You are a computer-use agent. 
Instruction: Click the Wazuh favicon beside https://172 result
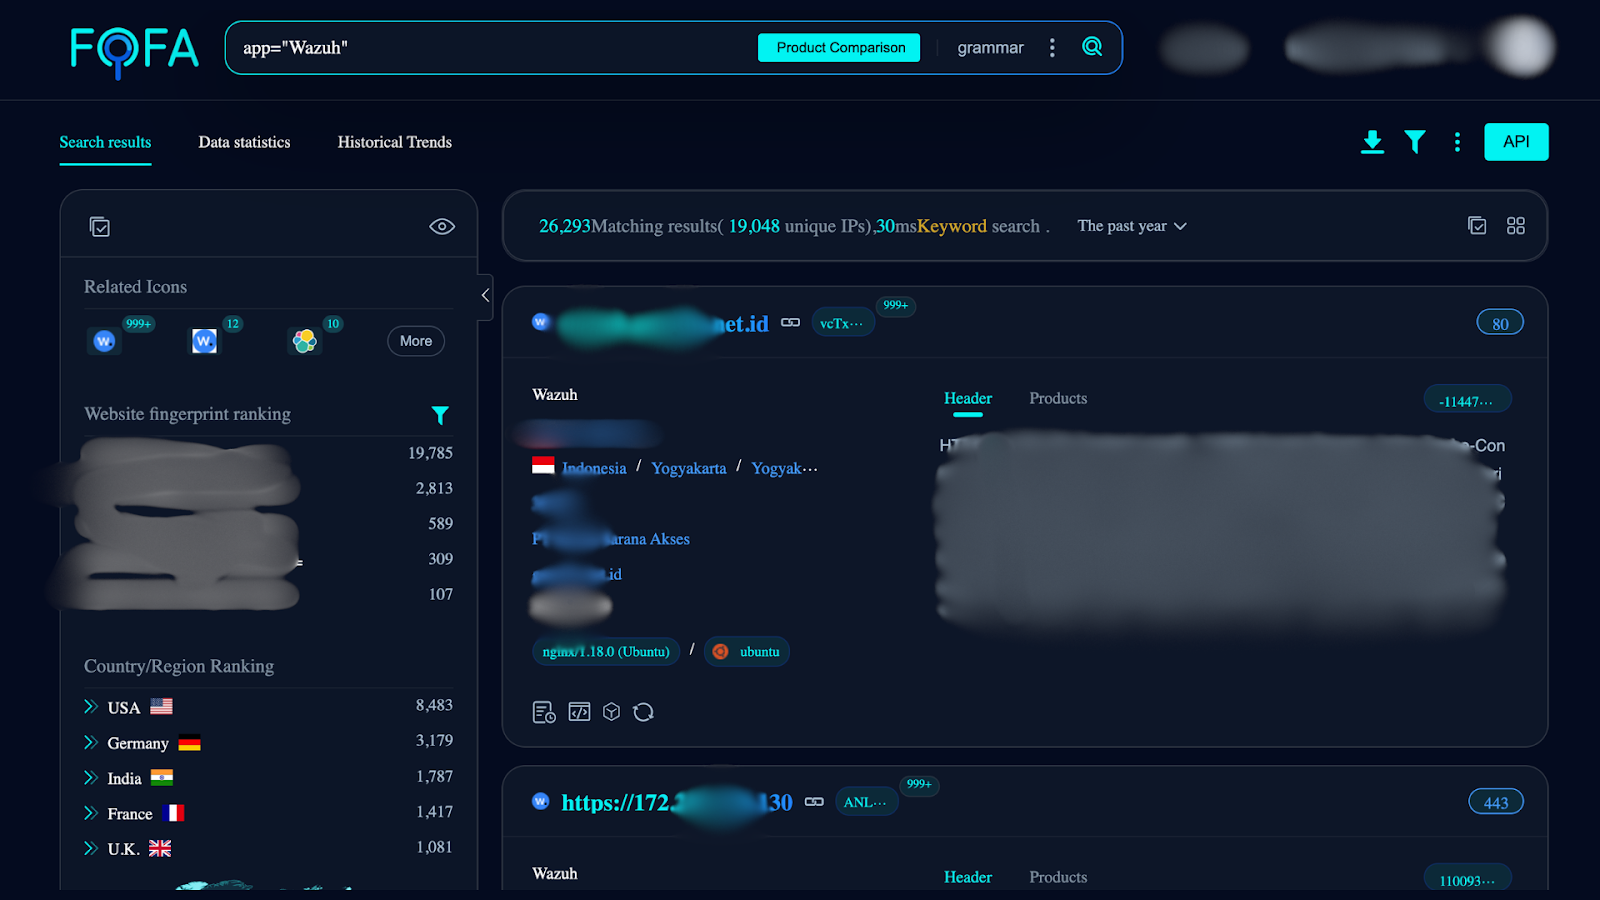(x=541, y=801)
